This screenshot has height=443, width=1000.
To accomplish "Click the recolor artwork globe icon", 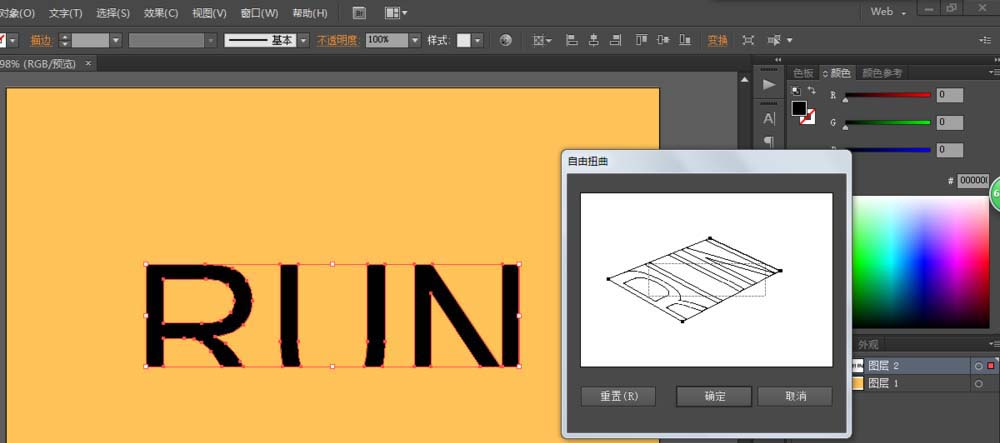I will pos(506,40).
